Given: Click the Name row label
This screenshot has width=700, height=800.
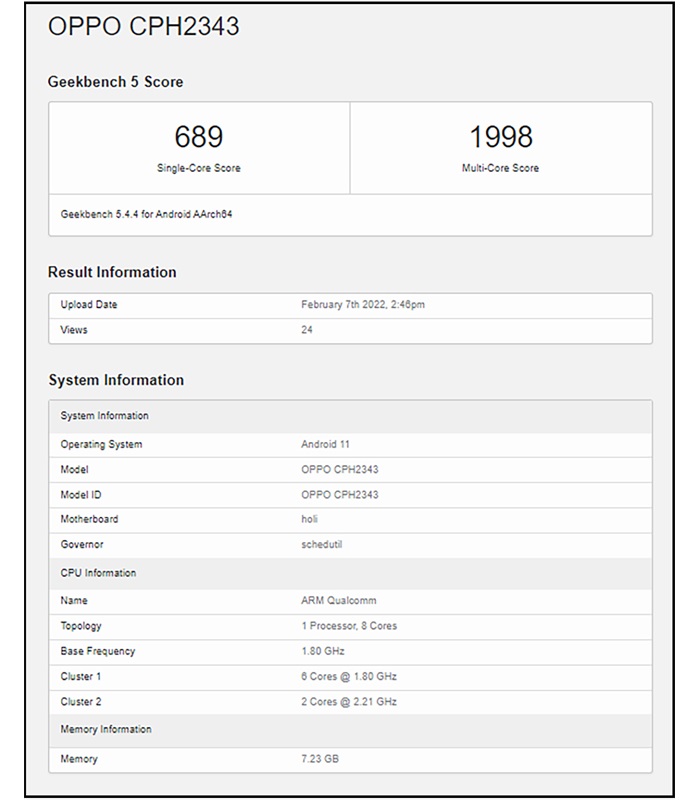Looking at the screenshot, I should tap(74, 601).
